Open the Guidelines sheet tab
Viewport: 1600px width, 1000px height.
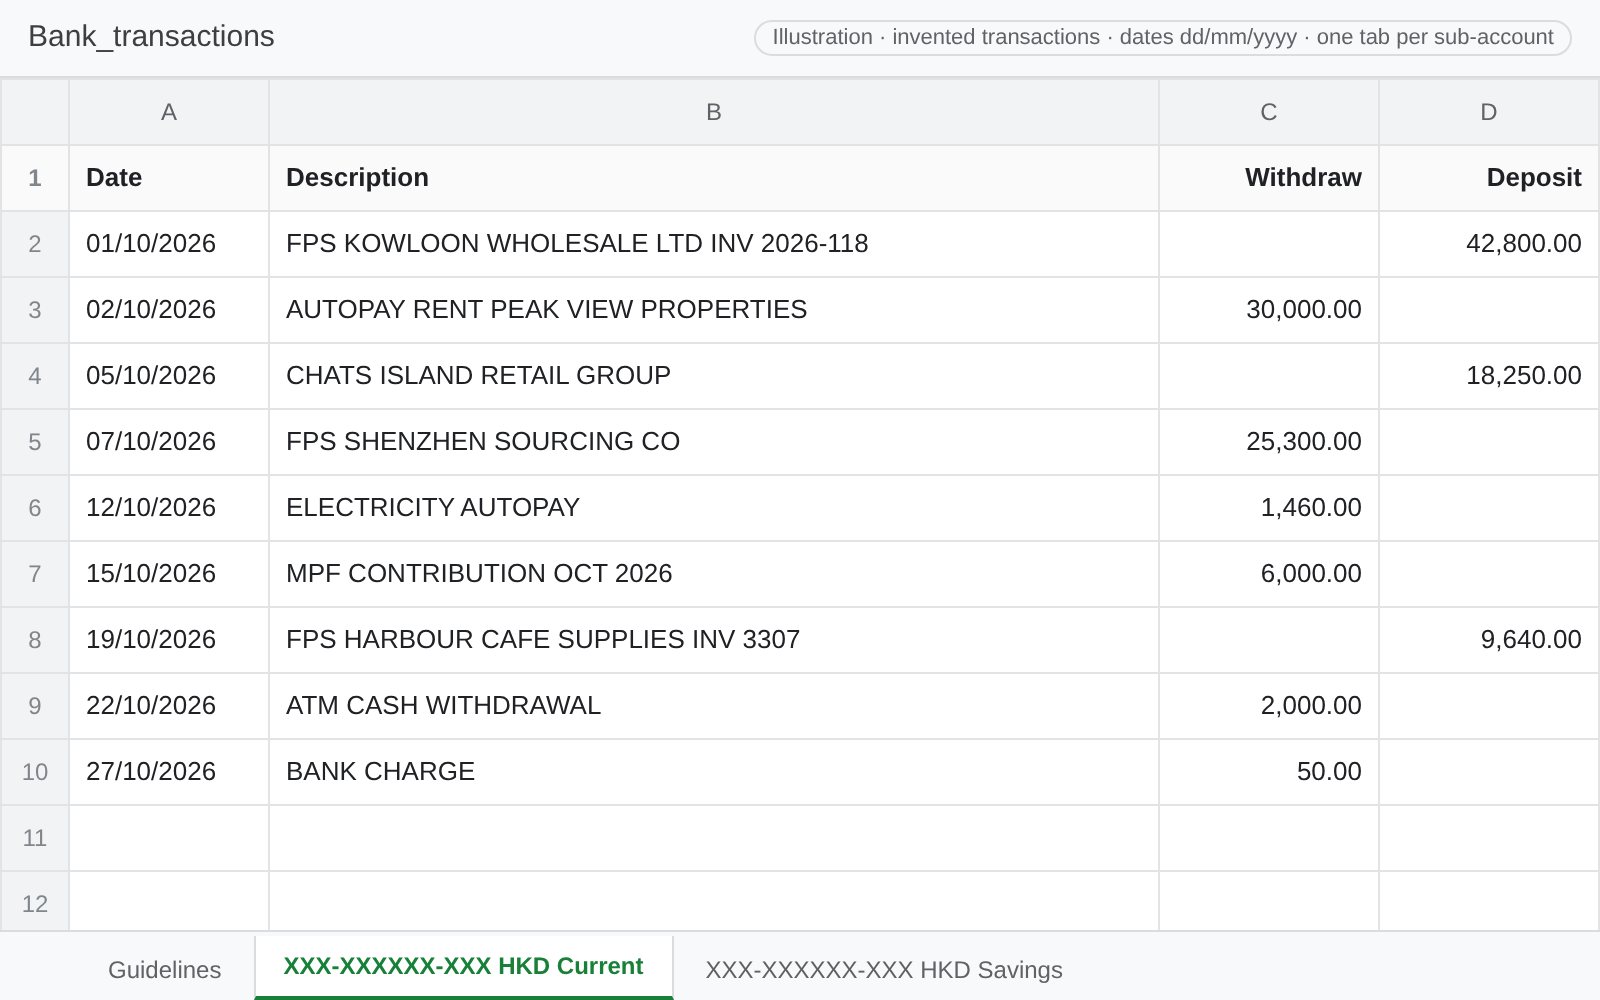pos(164,969)
